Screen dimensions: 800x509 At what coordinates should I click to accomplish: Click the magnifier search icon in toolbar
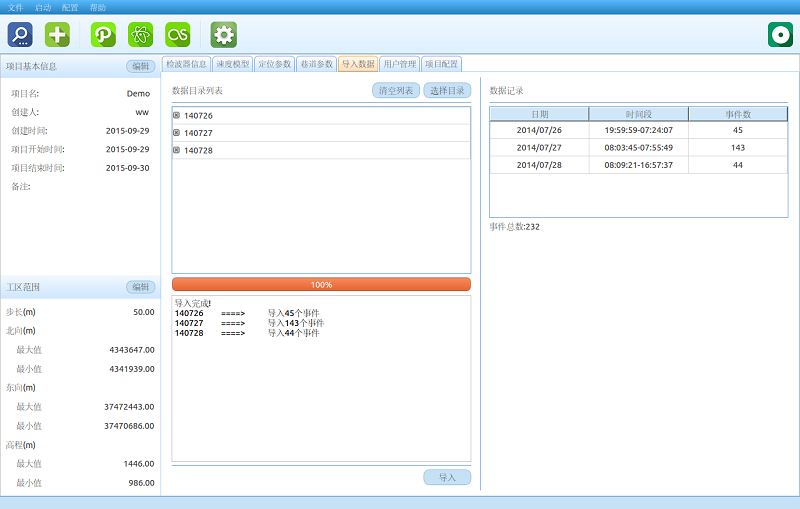click(21, 35)
